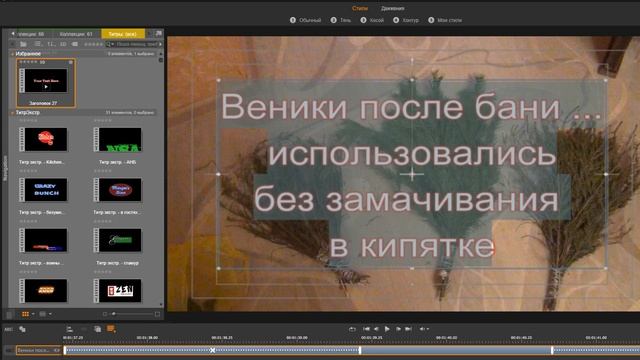Click the top-left resize handle of text box
Screen dimensions: 640x360
pyautogui.click(x=219, y=80)
